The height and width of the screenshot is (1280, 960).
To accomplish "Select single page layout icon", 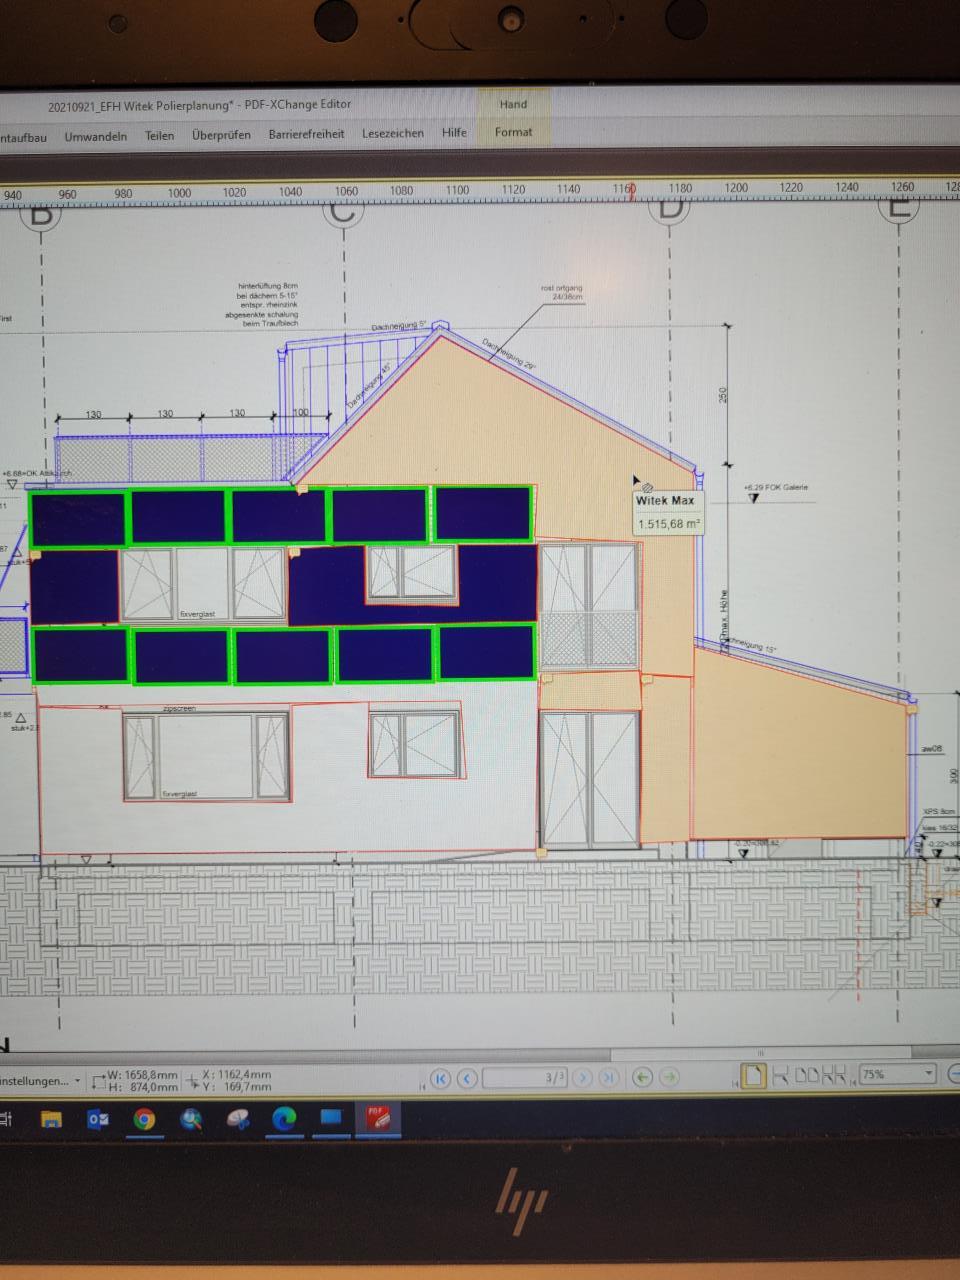I will pos(754,1076).
